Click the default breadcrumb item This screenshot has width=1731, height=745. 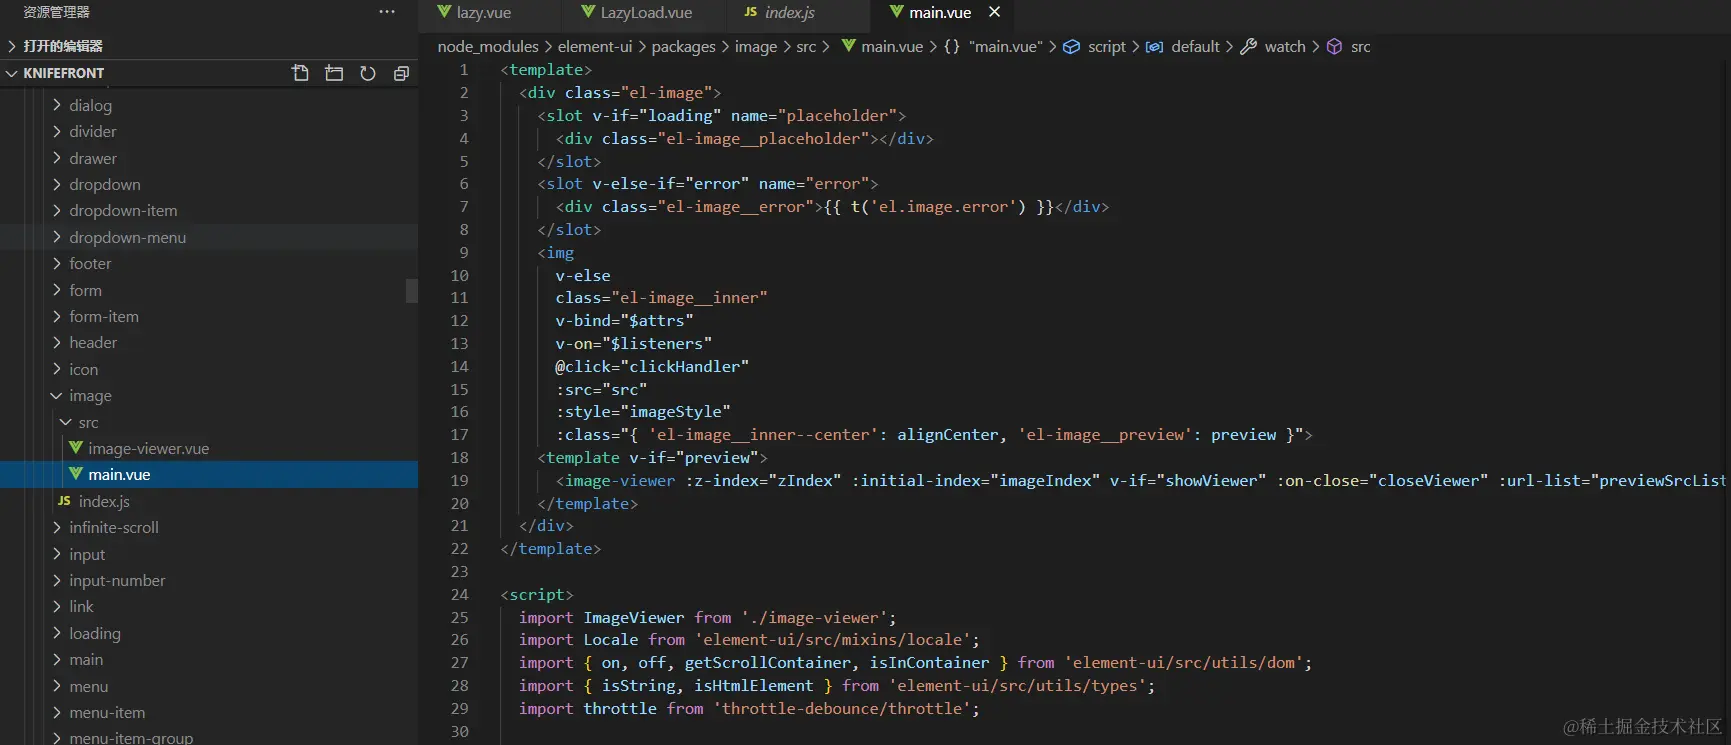(x=1195, y=46)
